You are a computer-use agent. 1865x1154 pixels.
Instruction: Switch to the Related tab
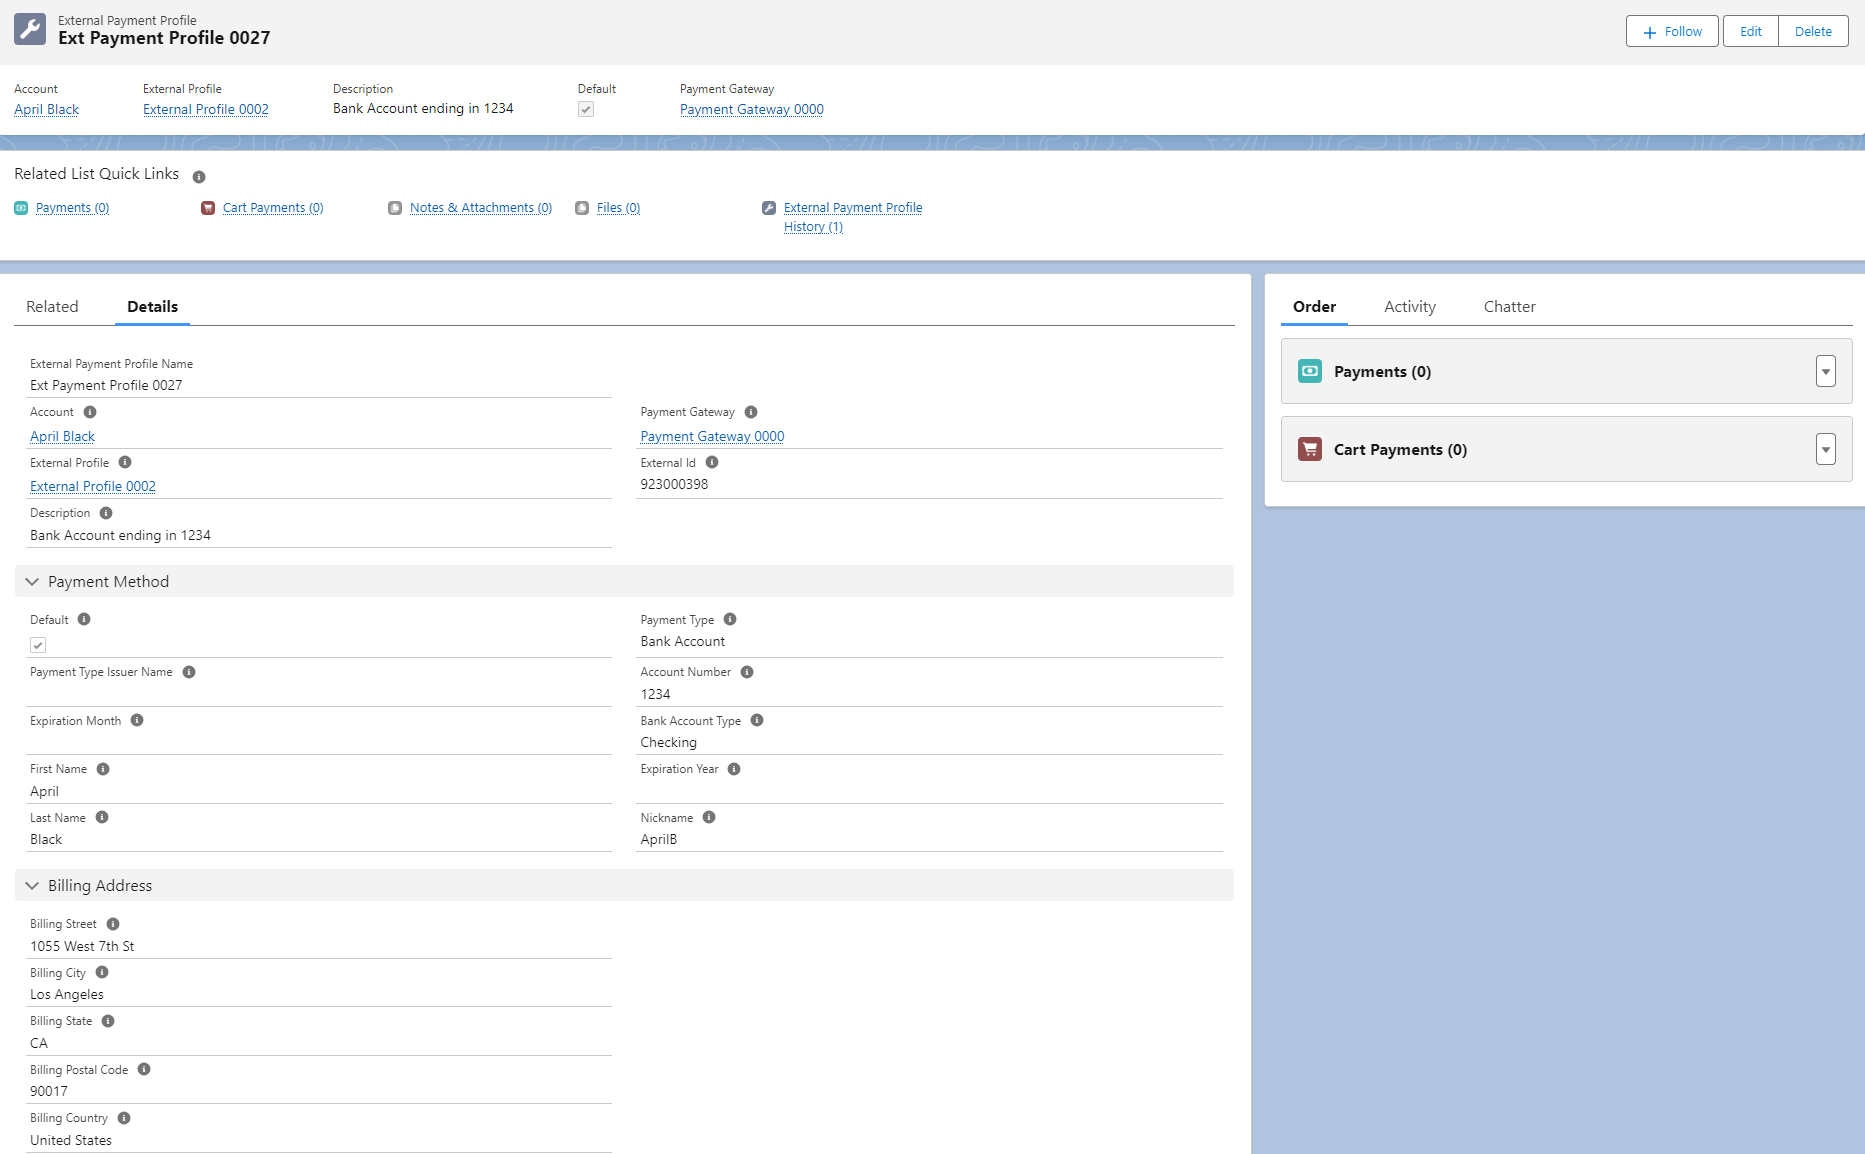(x=52, y=307)
